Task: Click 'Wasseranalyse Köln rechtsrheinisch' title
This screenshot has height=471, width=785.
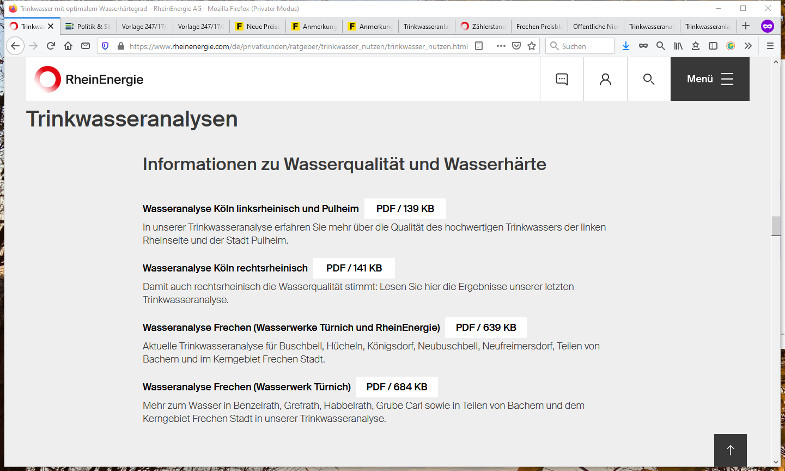Action: click(x=225, y=268)
